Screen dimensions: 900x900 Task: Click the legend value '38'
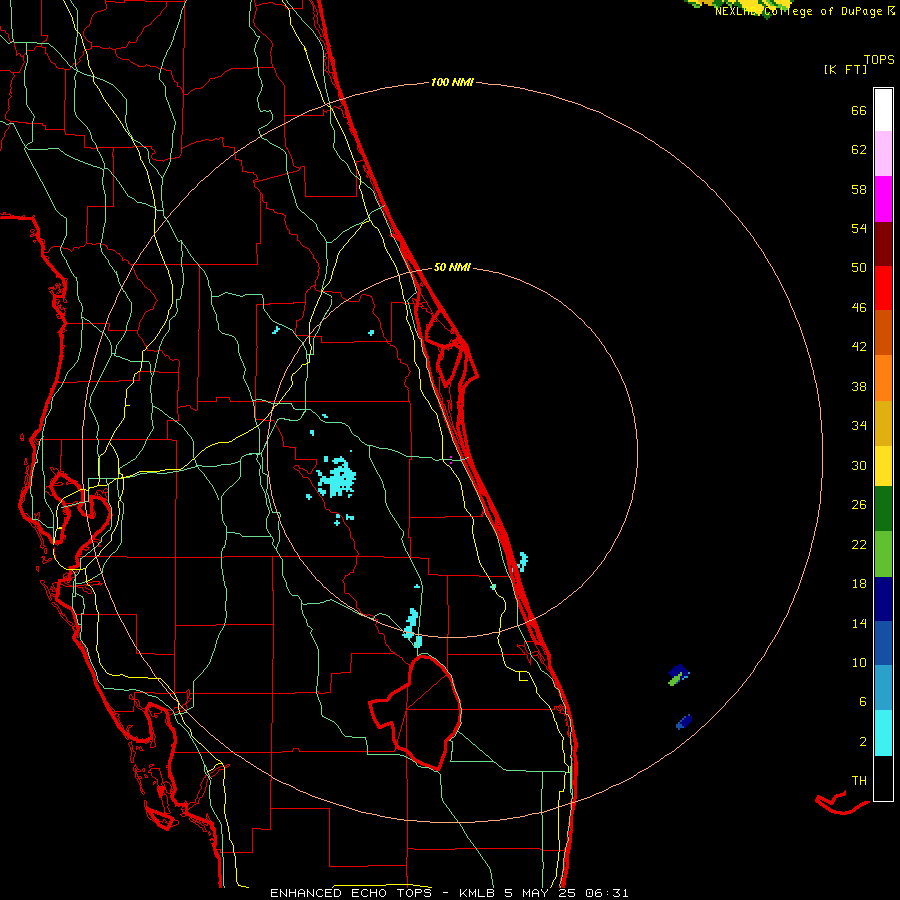click(x=859, y=387)
